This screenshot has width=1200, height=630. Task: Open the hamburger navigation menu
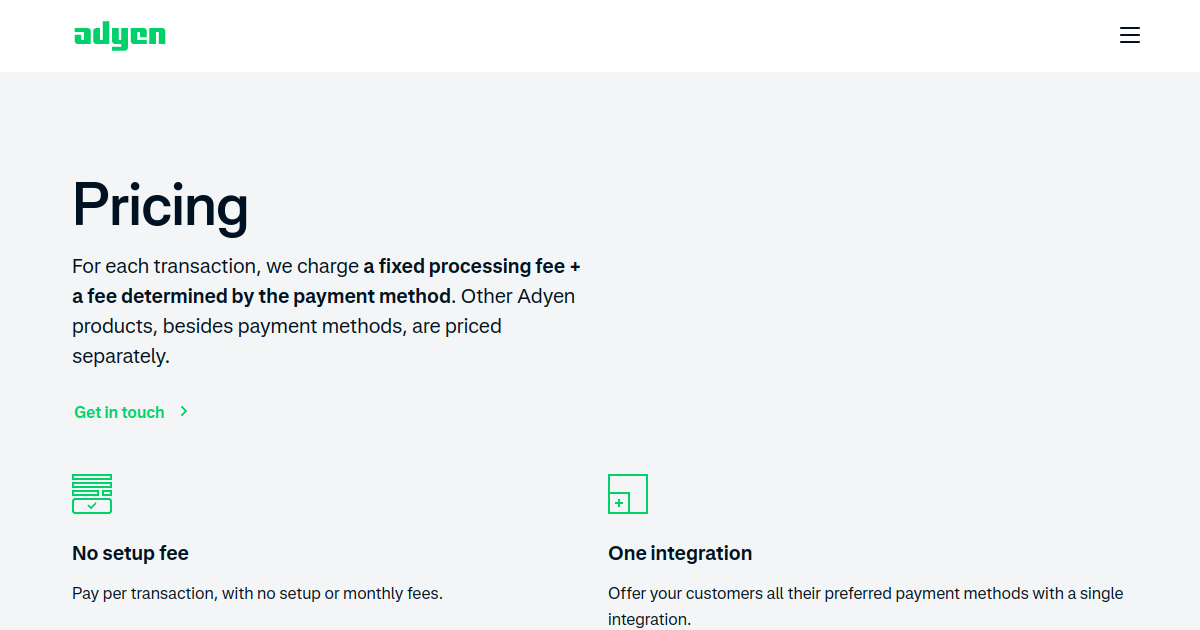coord(1130,36)
